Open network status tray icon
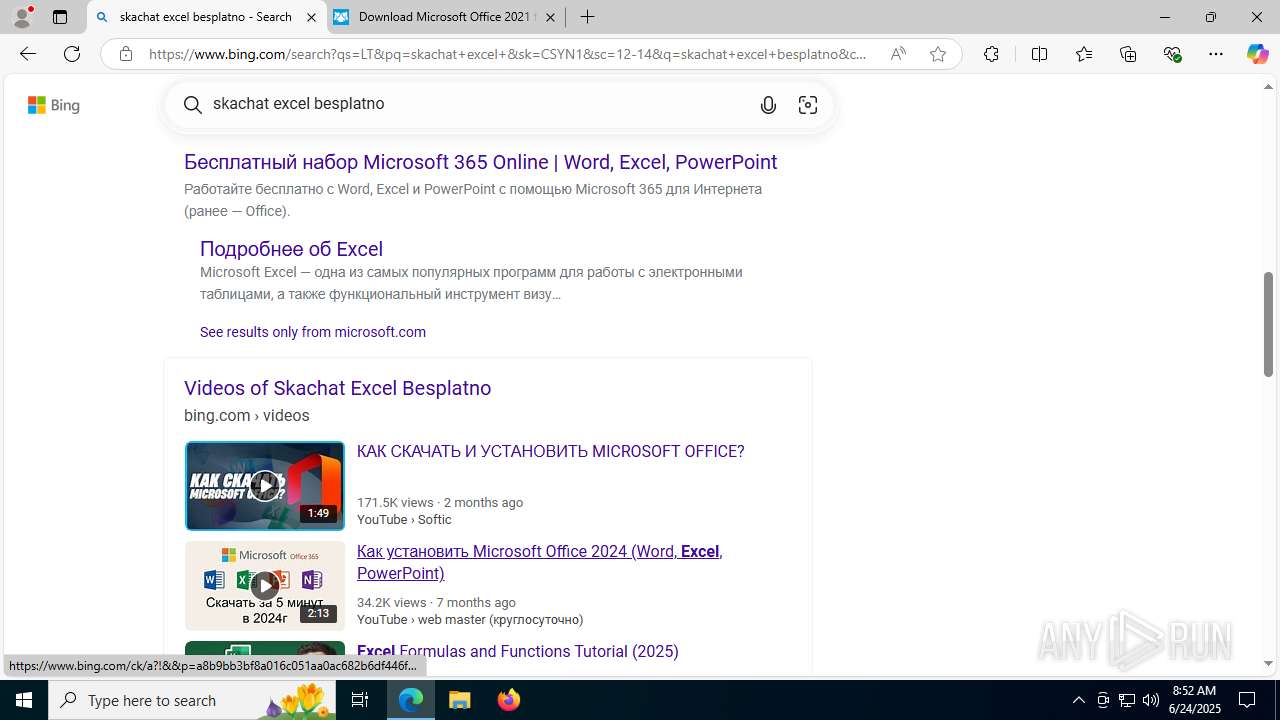Viewport: 1280px width, 720px height. pos(1127,700)
